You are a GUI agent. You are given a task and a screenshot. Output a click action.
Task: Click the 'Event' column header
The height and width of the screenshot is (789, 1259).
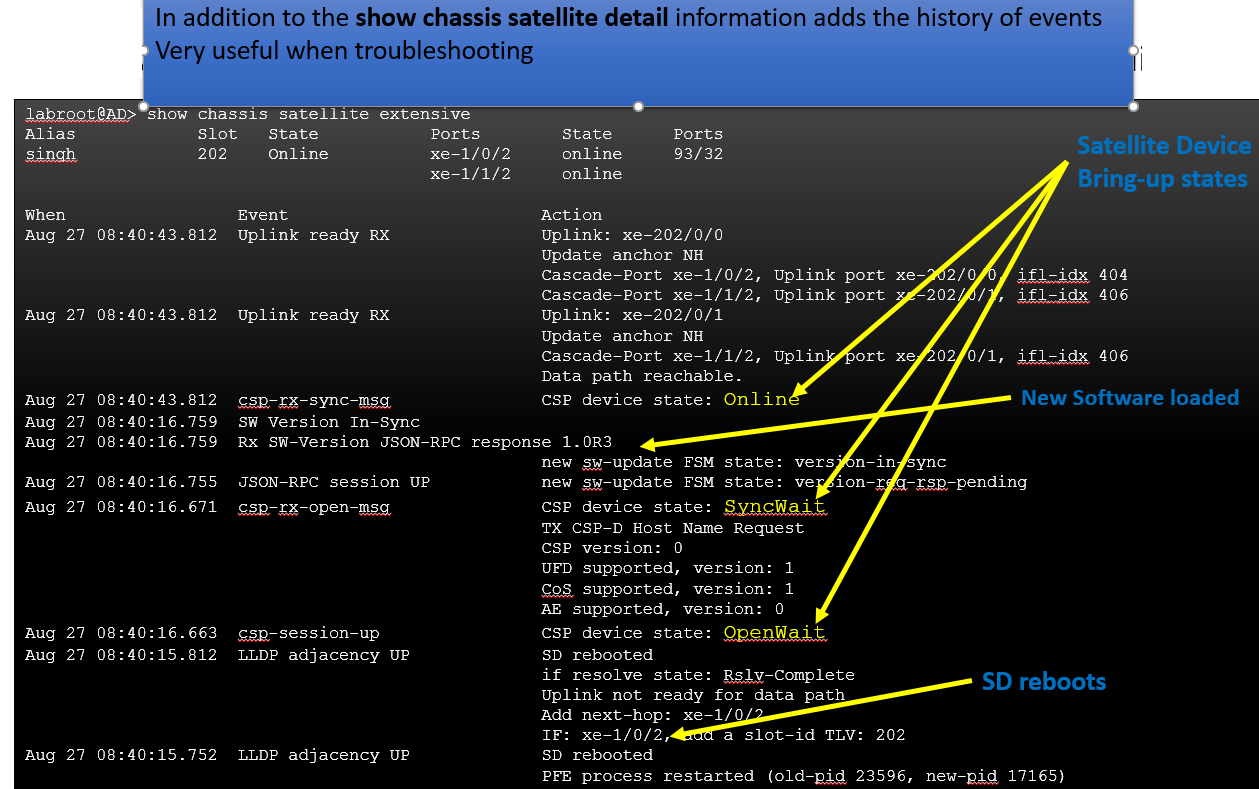coord(262,215)
